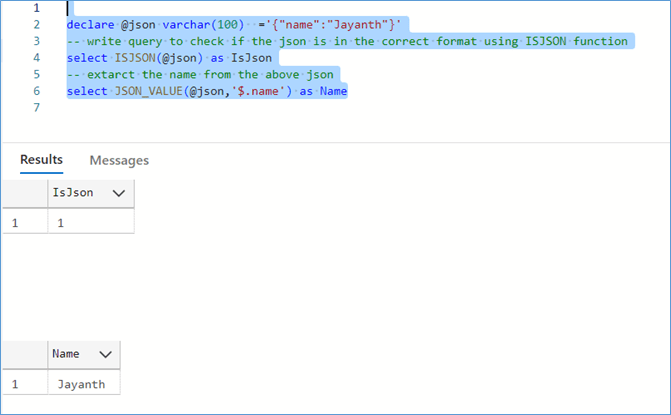Screen dimensions: 671x415
Task: Switch to the Results tab
Action: point(42,160)
